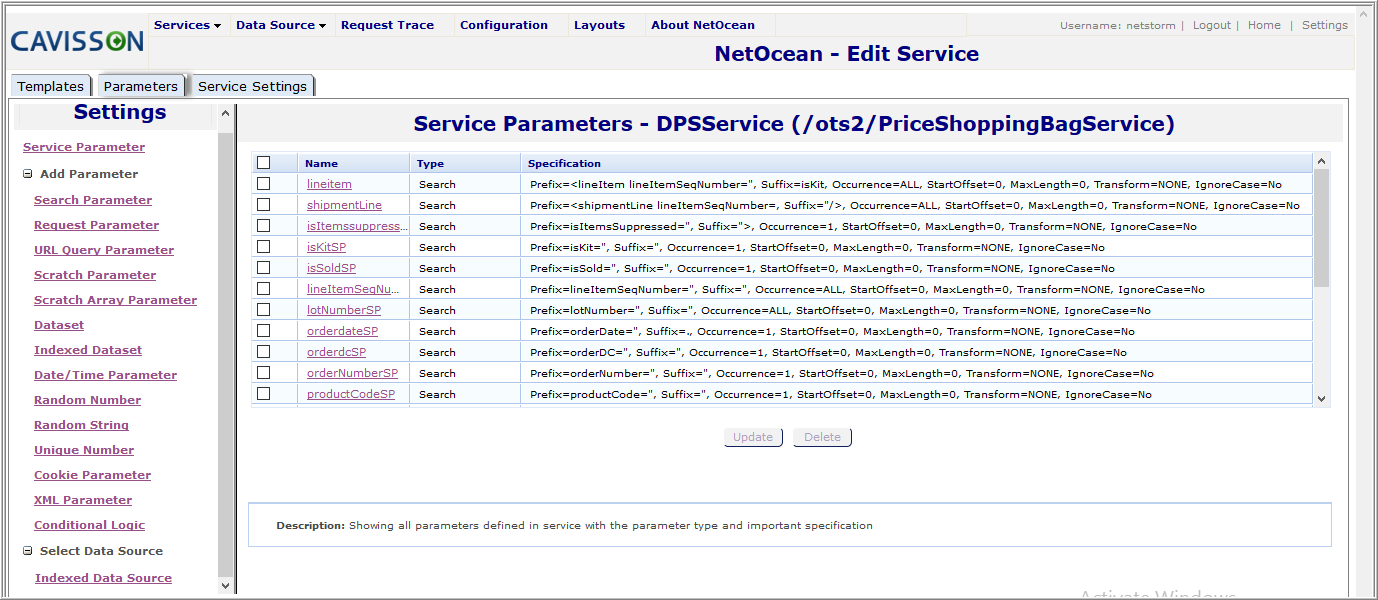
Task: Check the orderdateSP row checkbox
Action: [263, 331]
